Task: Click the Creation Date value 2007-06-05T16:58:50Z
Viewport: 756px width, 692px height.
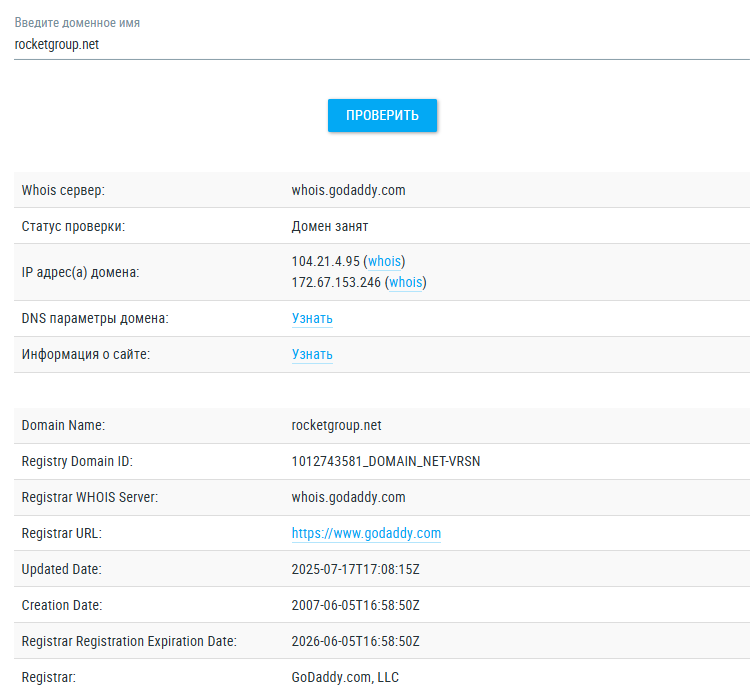Action: 355,606
